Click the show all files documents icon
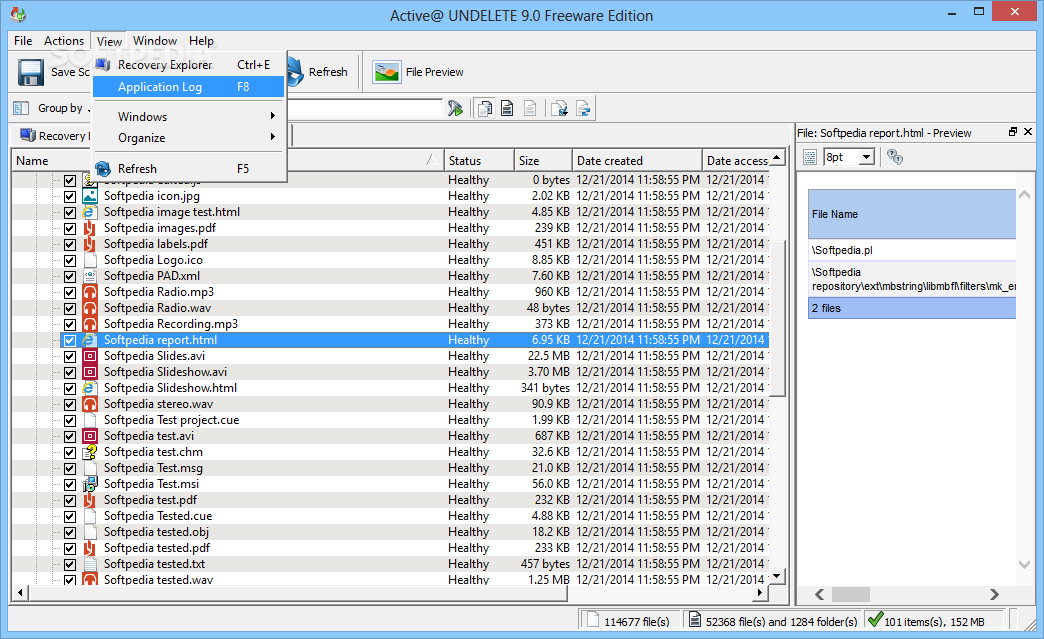Viewport: 1044px width, 639px height. [x=485, y=108]
